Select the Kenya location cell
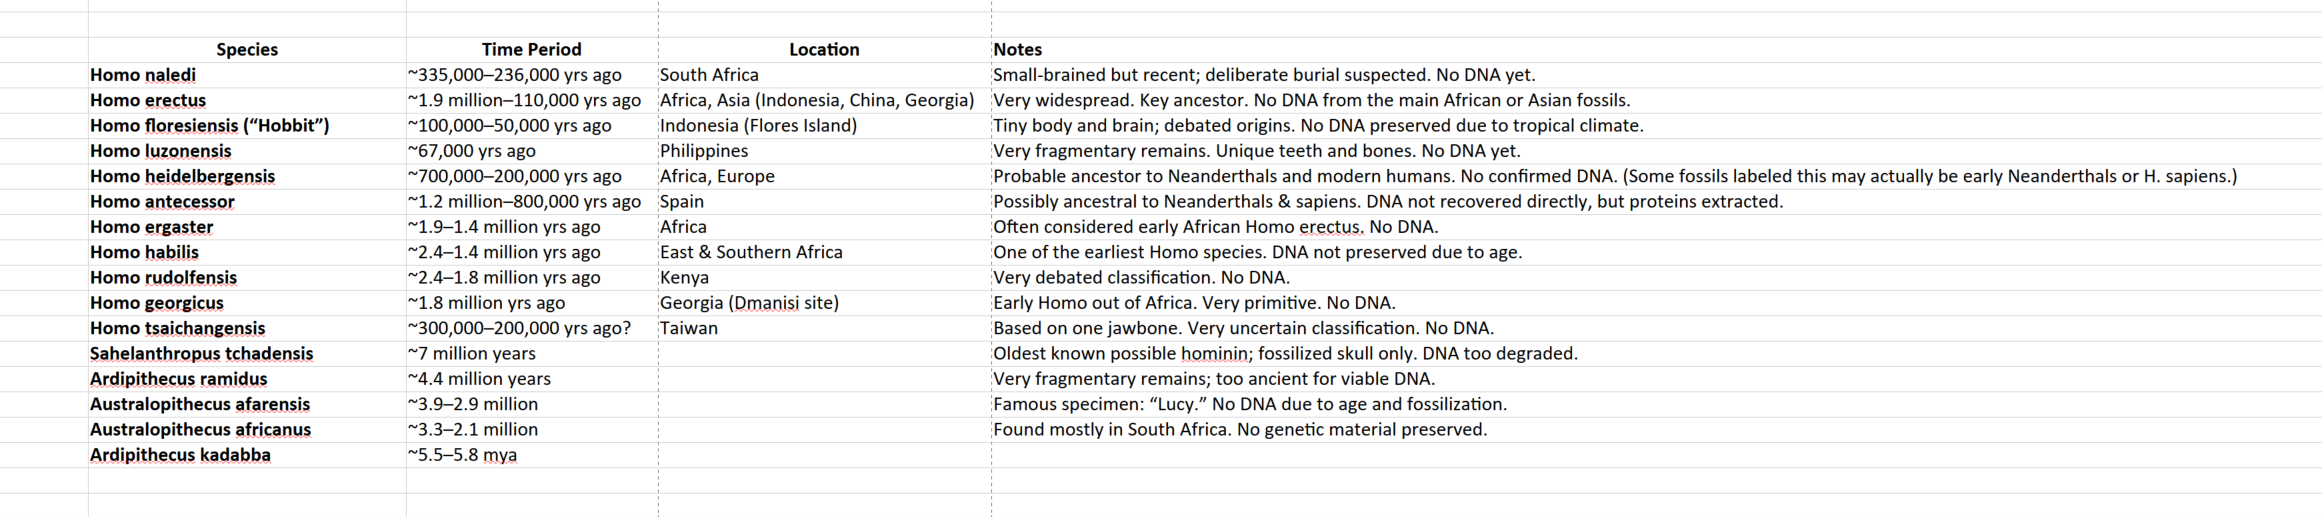The height and width of the screenshot is (517, 2322). coord(824,277)
